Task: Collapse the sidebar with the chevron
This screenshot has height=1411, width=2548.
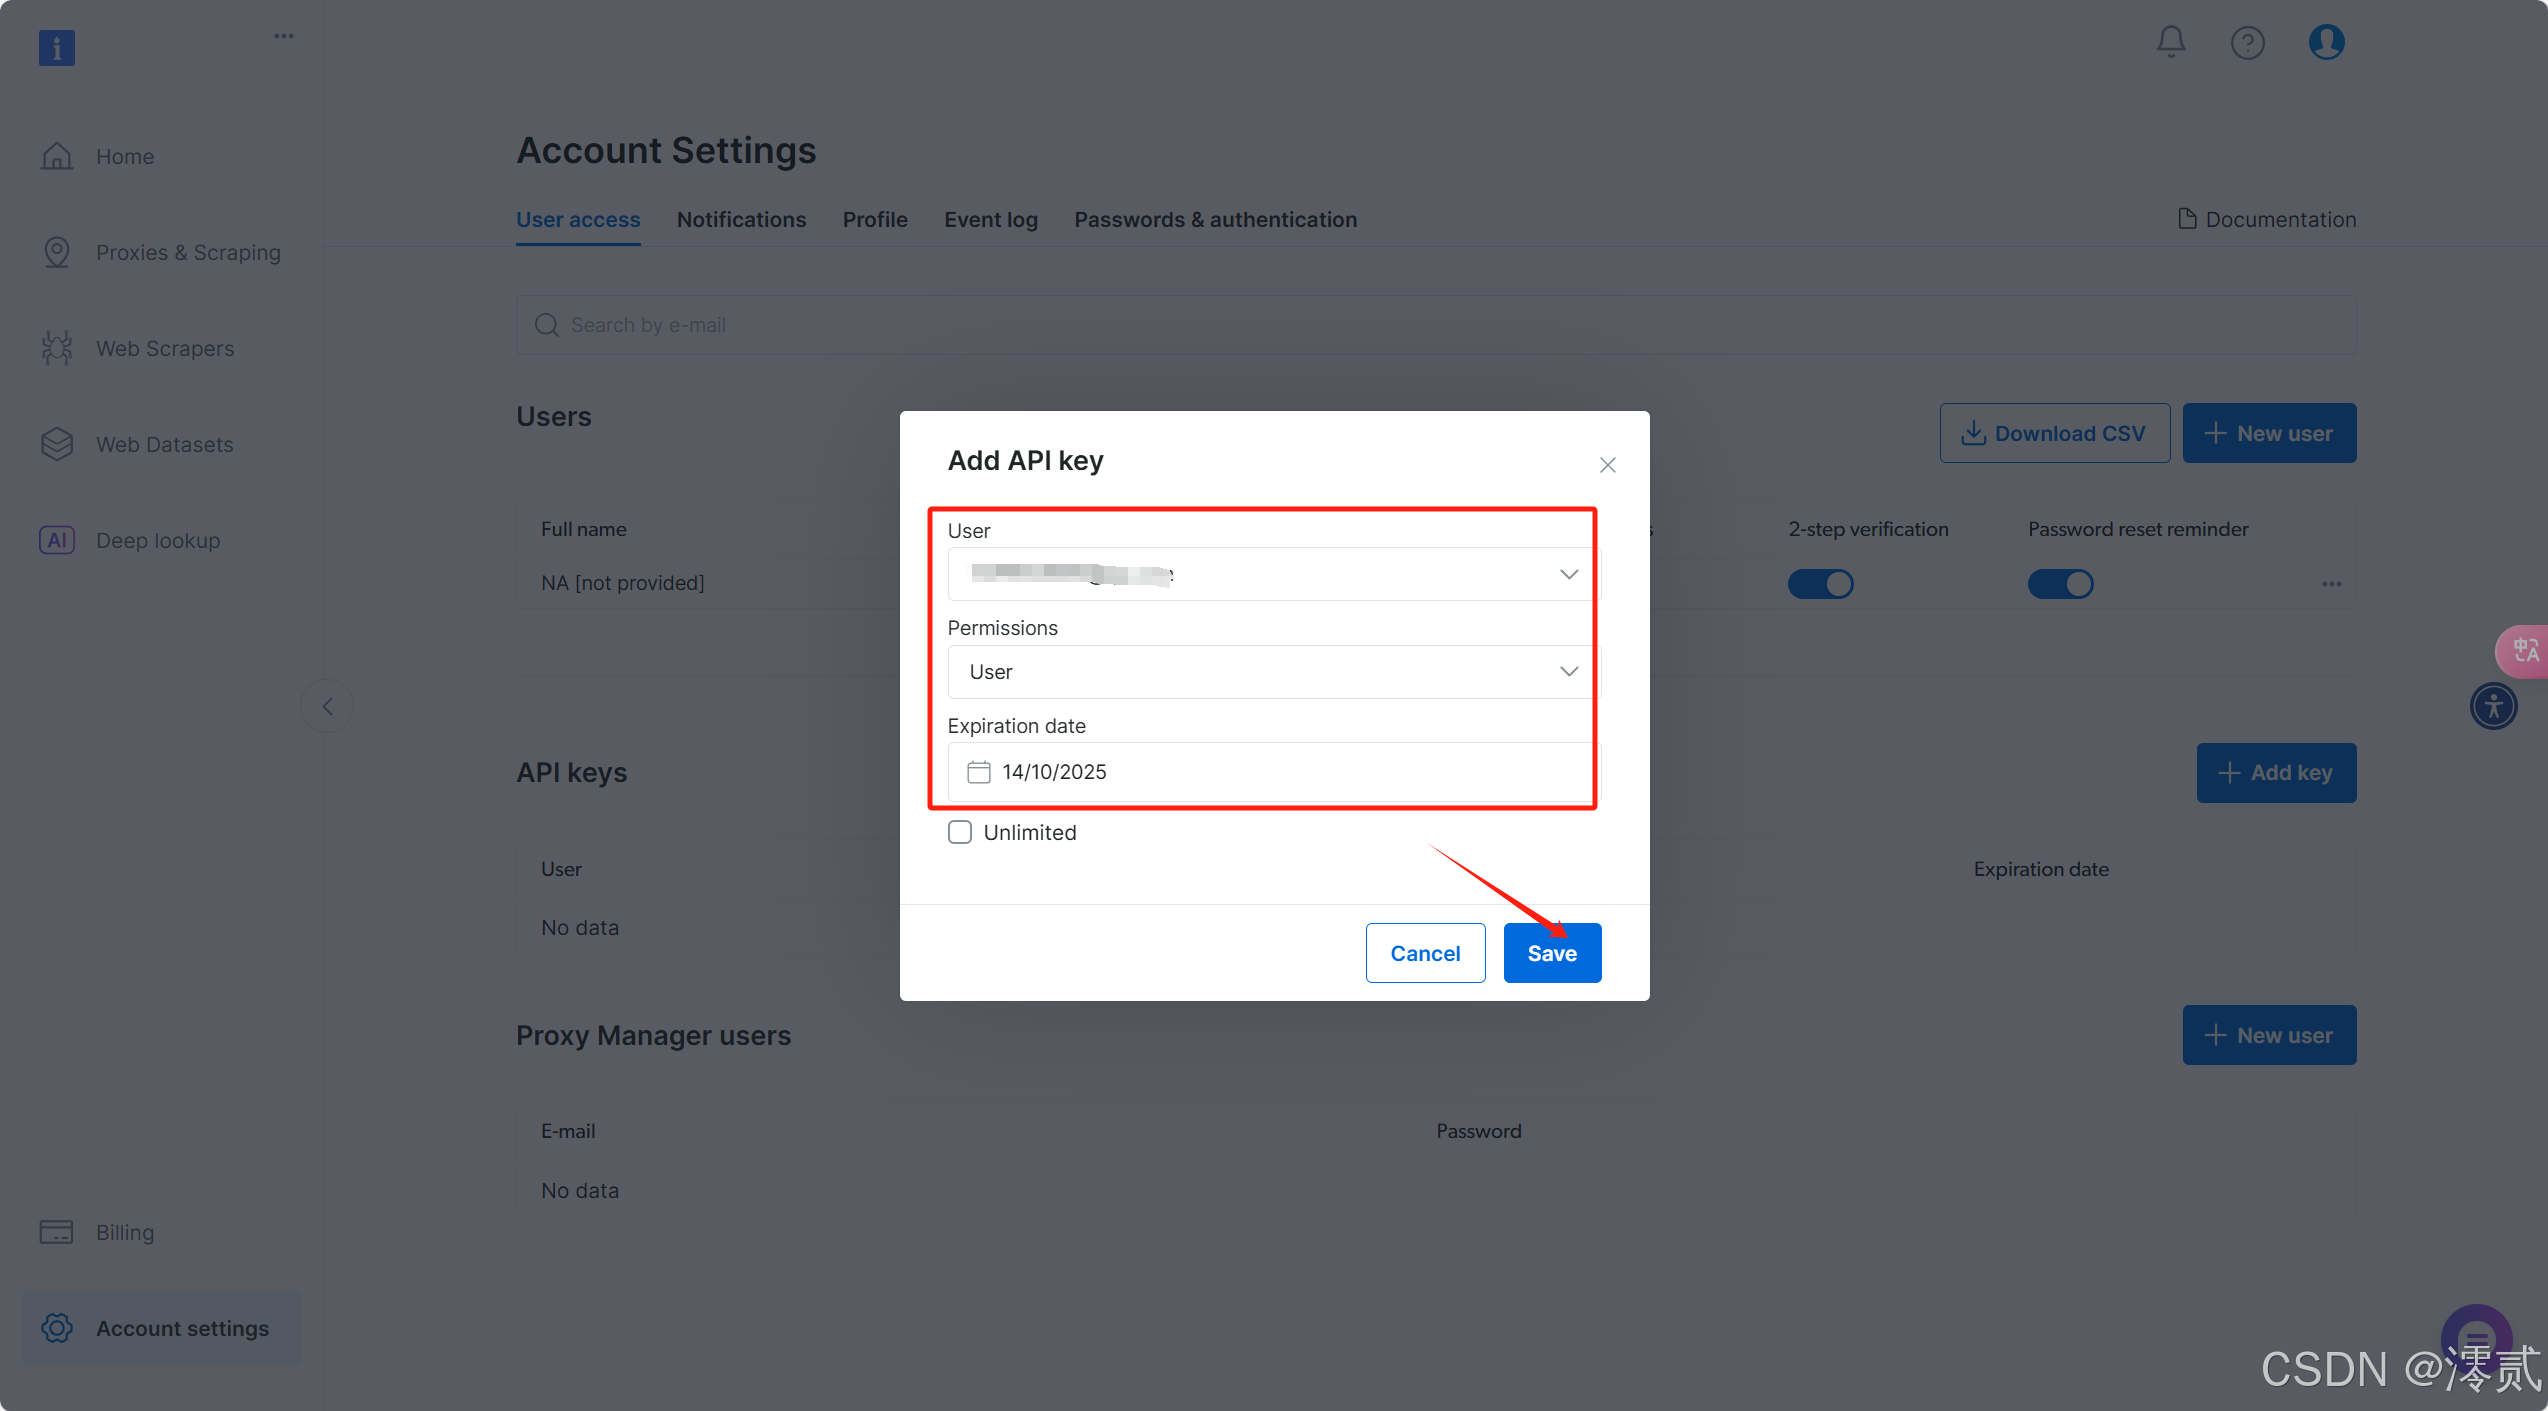Action: click(x=327, y=707)
